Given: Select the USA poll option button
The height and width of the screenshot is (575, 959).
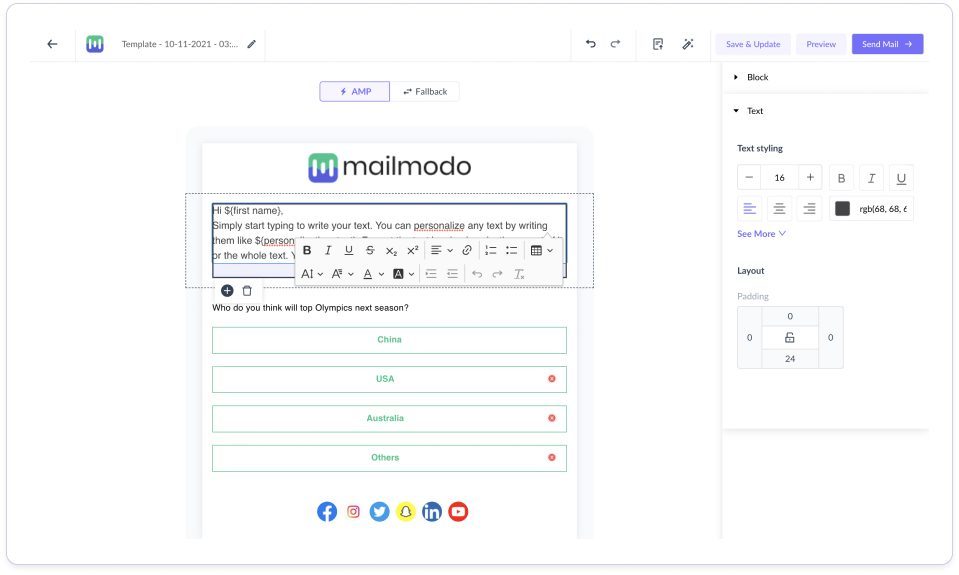Looking at the screenshot, I should point(389,379).
